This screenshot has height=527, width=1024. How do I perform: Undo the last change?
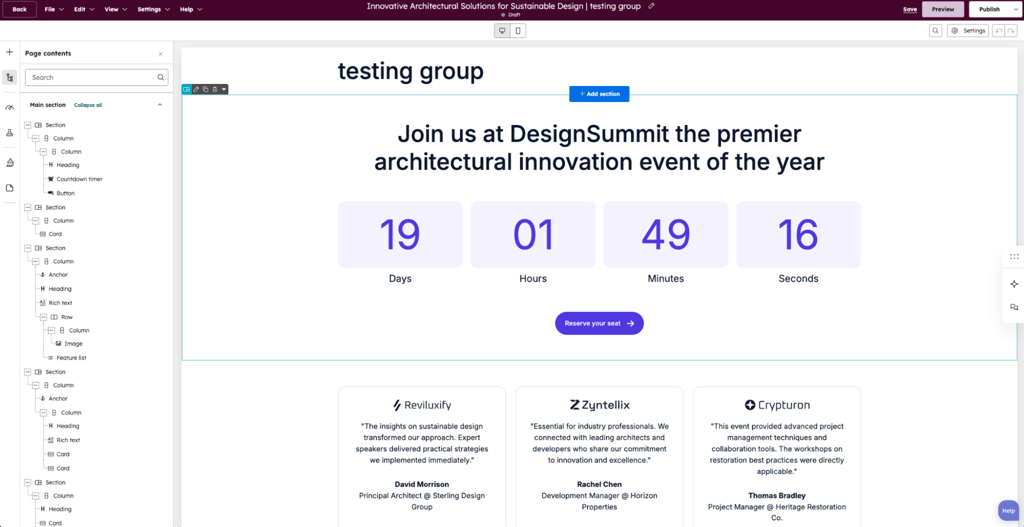tap(998, 31)
